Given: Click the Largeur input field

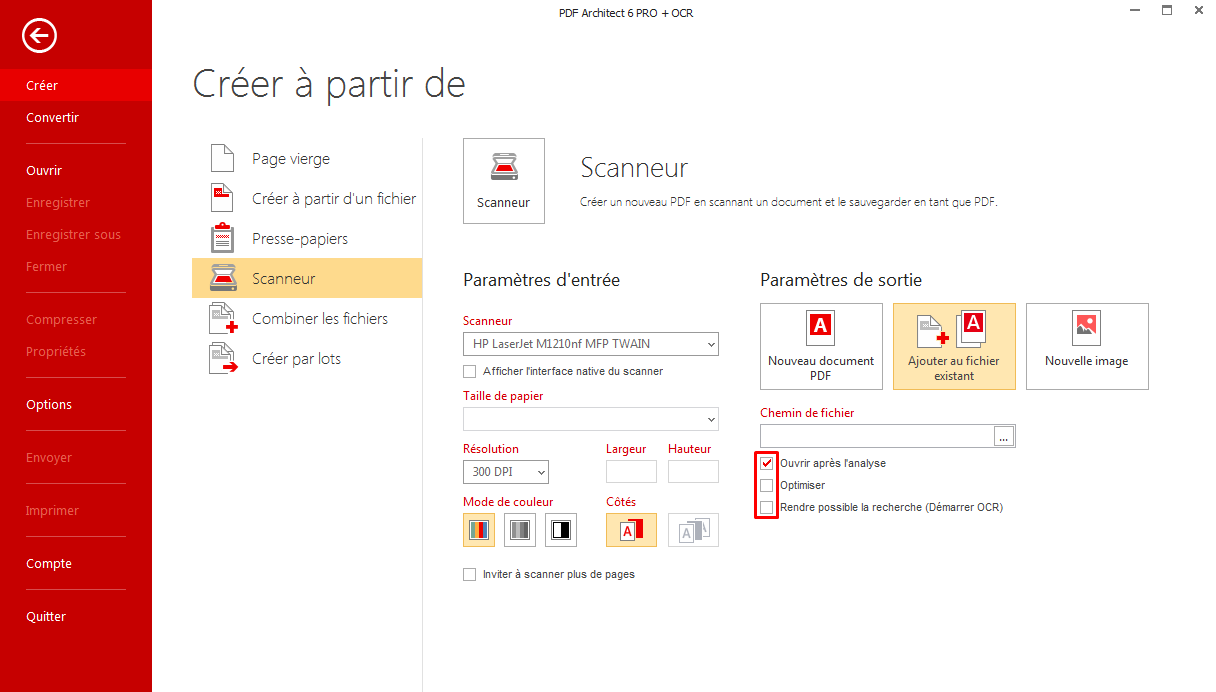Looking at the screenshot, I should [x=632, y=471].
